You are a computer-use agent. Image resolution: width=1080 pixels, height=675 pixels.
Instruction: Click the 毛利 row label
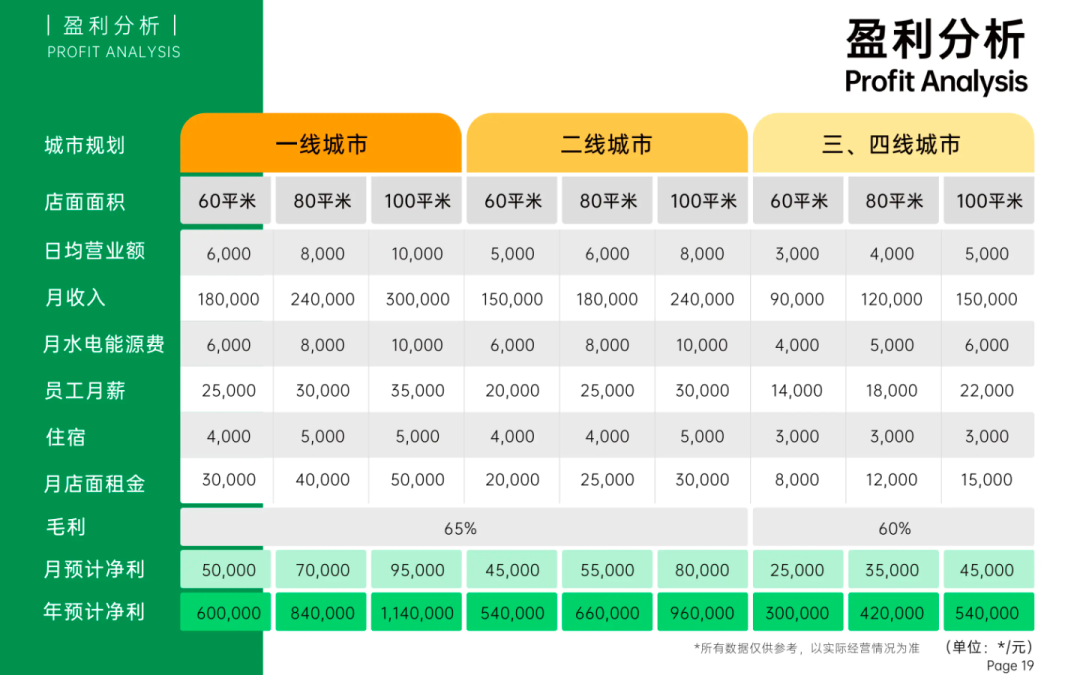click(x=65, y=527)
